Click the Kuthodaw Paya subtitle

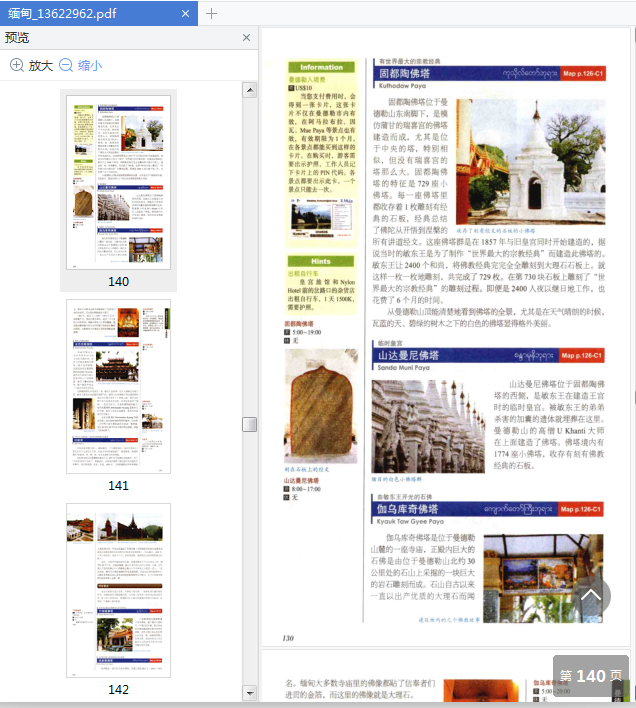point(402,85)
